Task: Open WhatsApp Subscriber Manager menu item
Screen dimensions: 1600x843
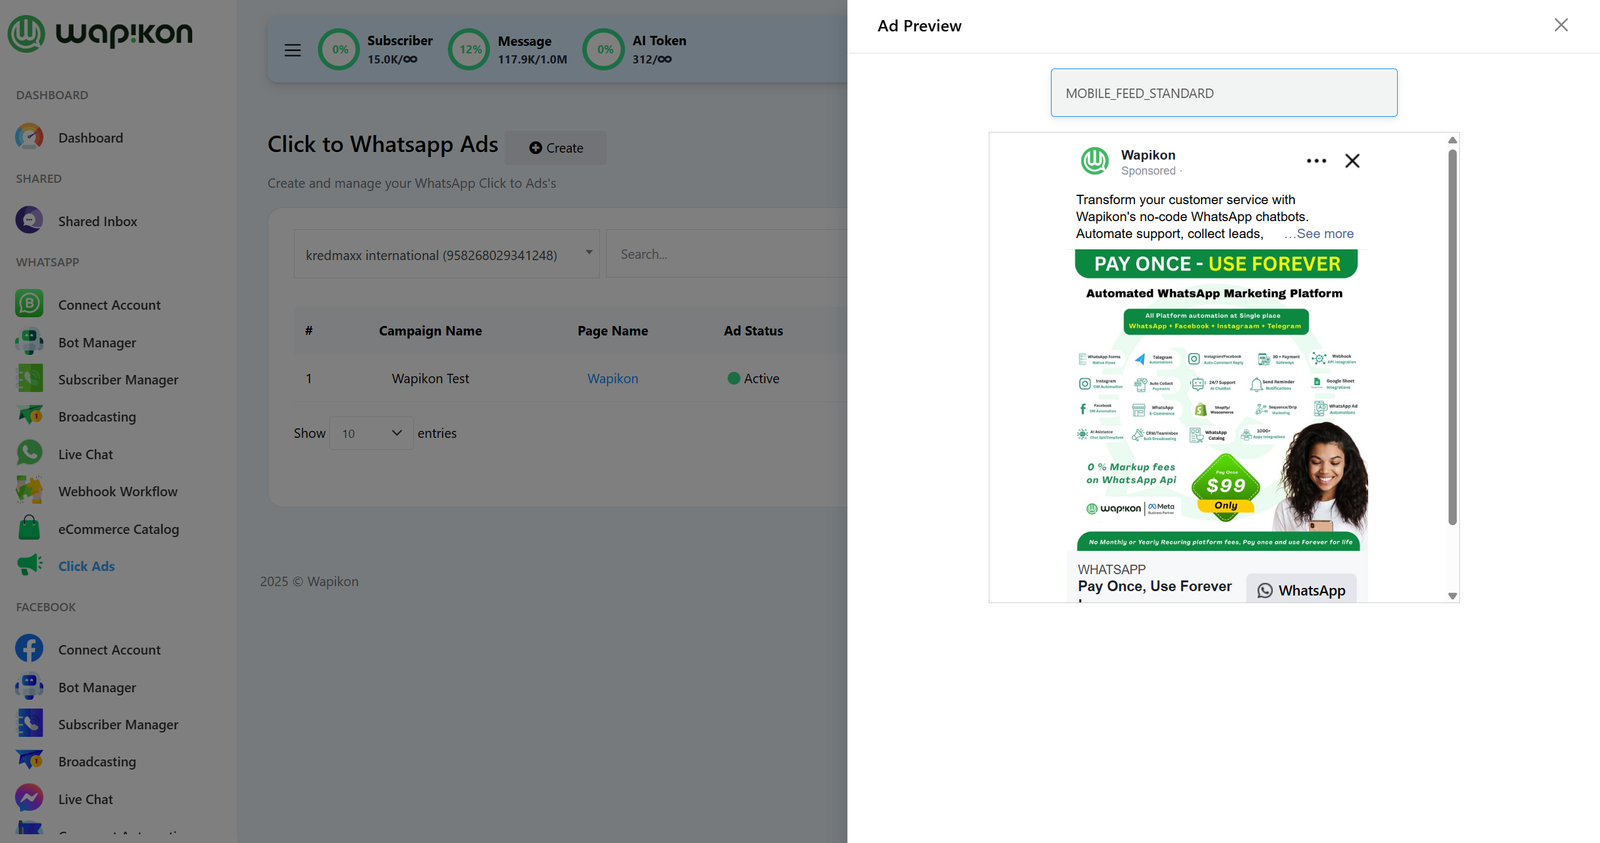Action: pyautogui.click(x=118, y=380)
